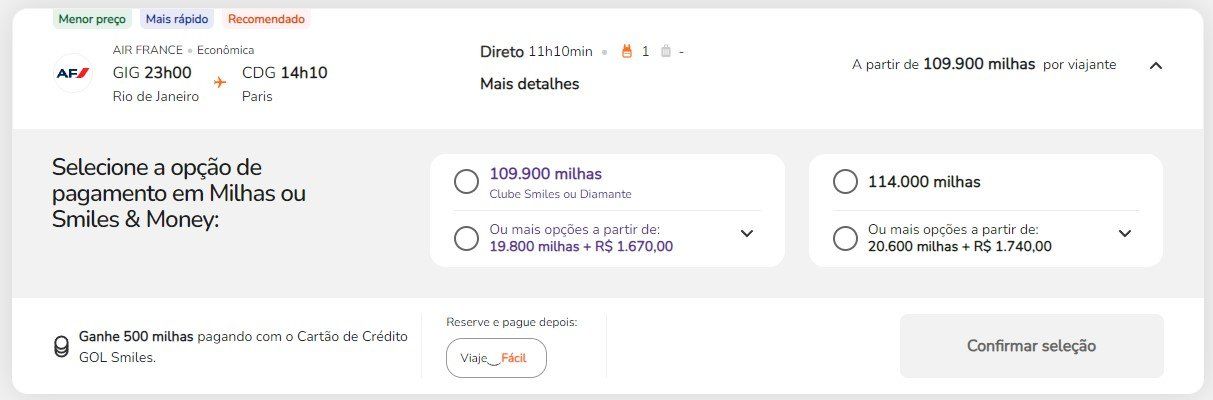Open Mais detalhes for the flight
Image resolution: width=1213 pixels, height=400 pixels.
tap(529, 84)
